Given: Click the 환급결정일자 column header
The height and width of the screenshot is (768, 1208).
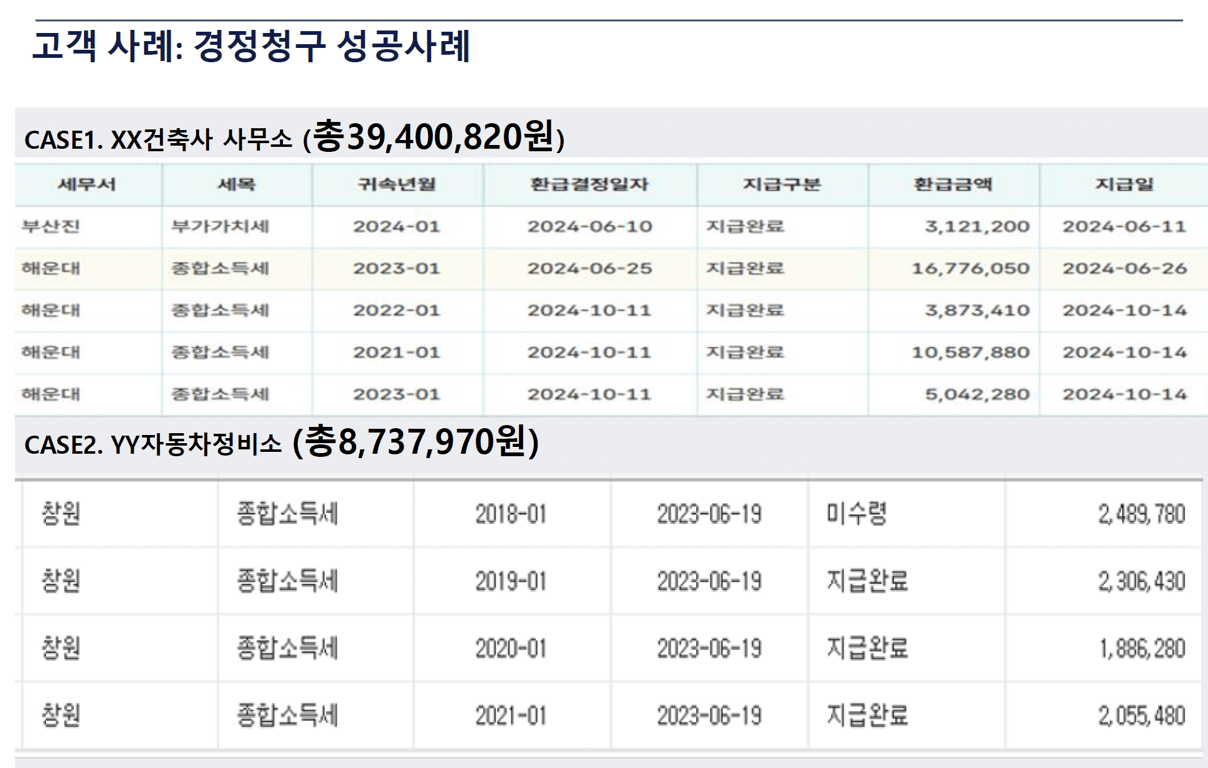Looking at the screenshot, I should click(590, 185).
